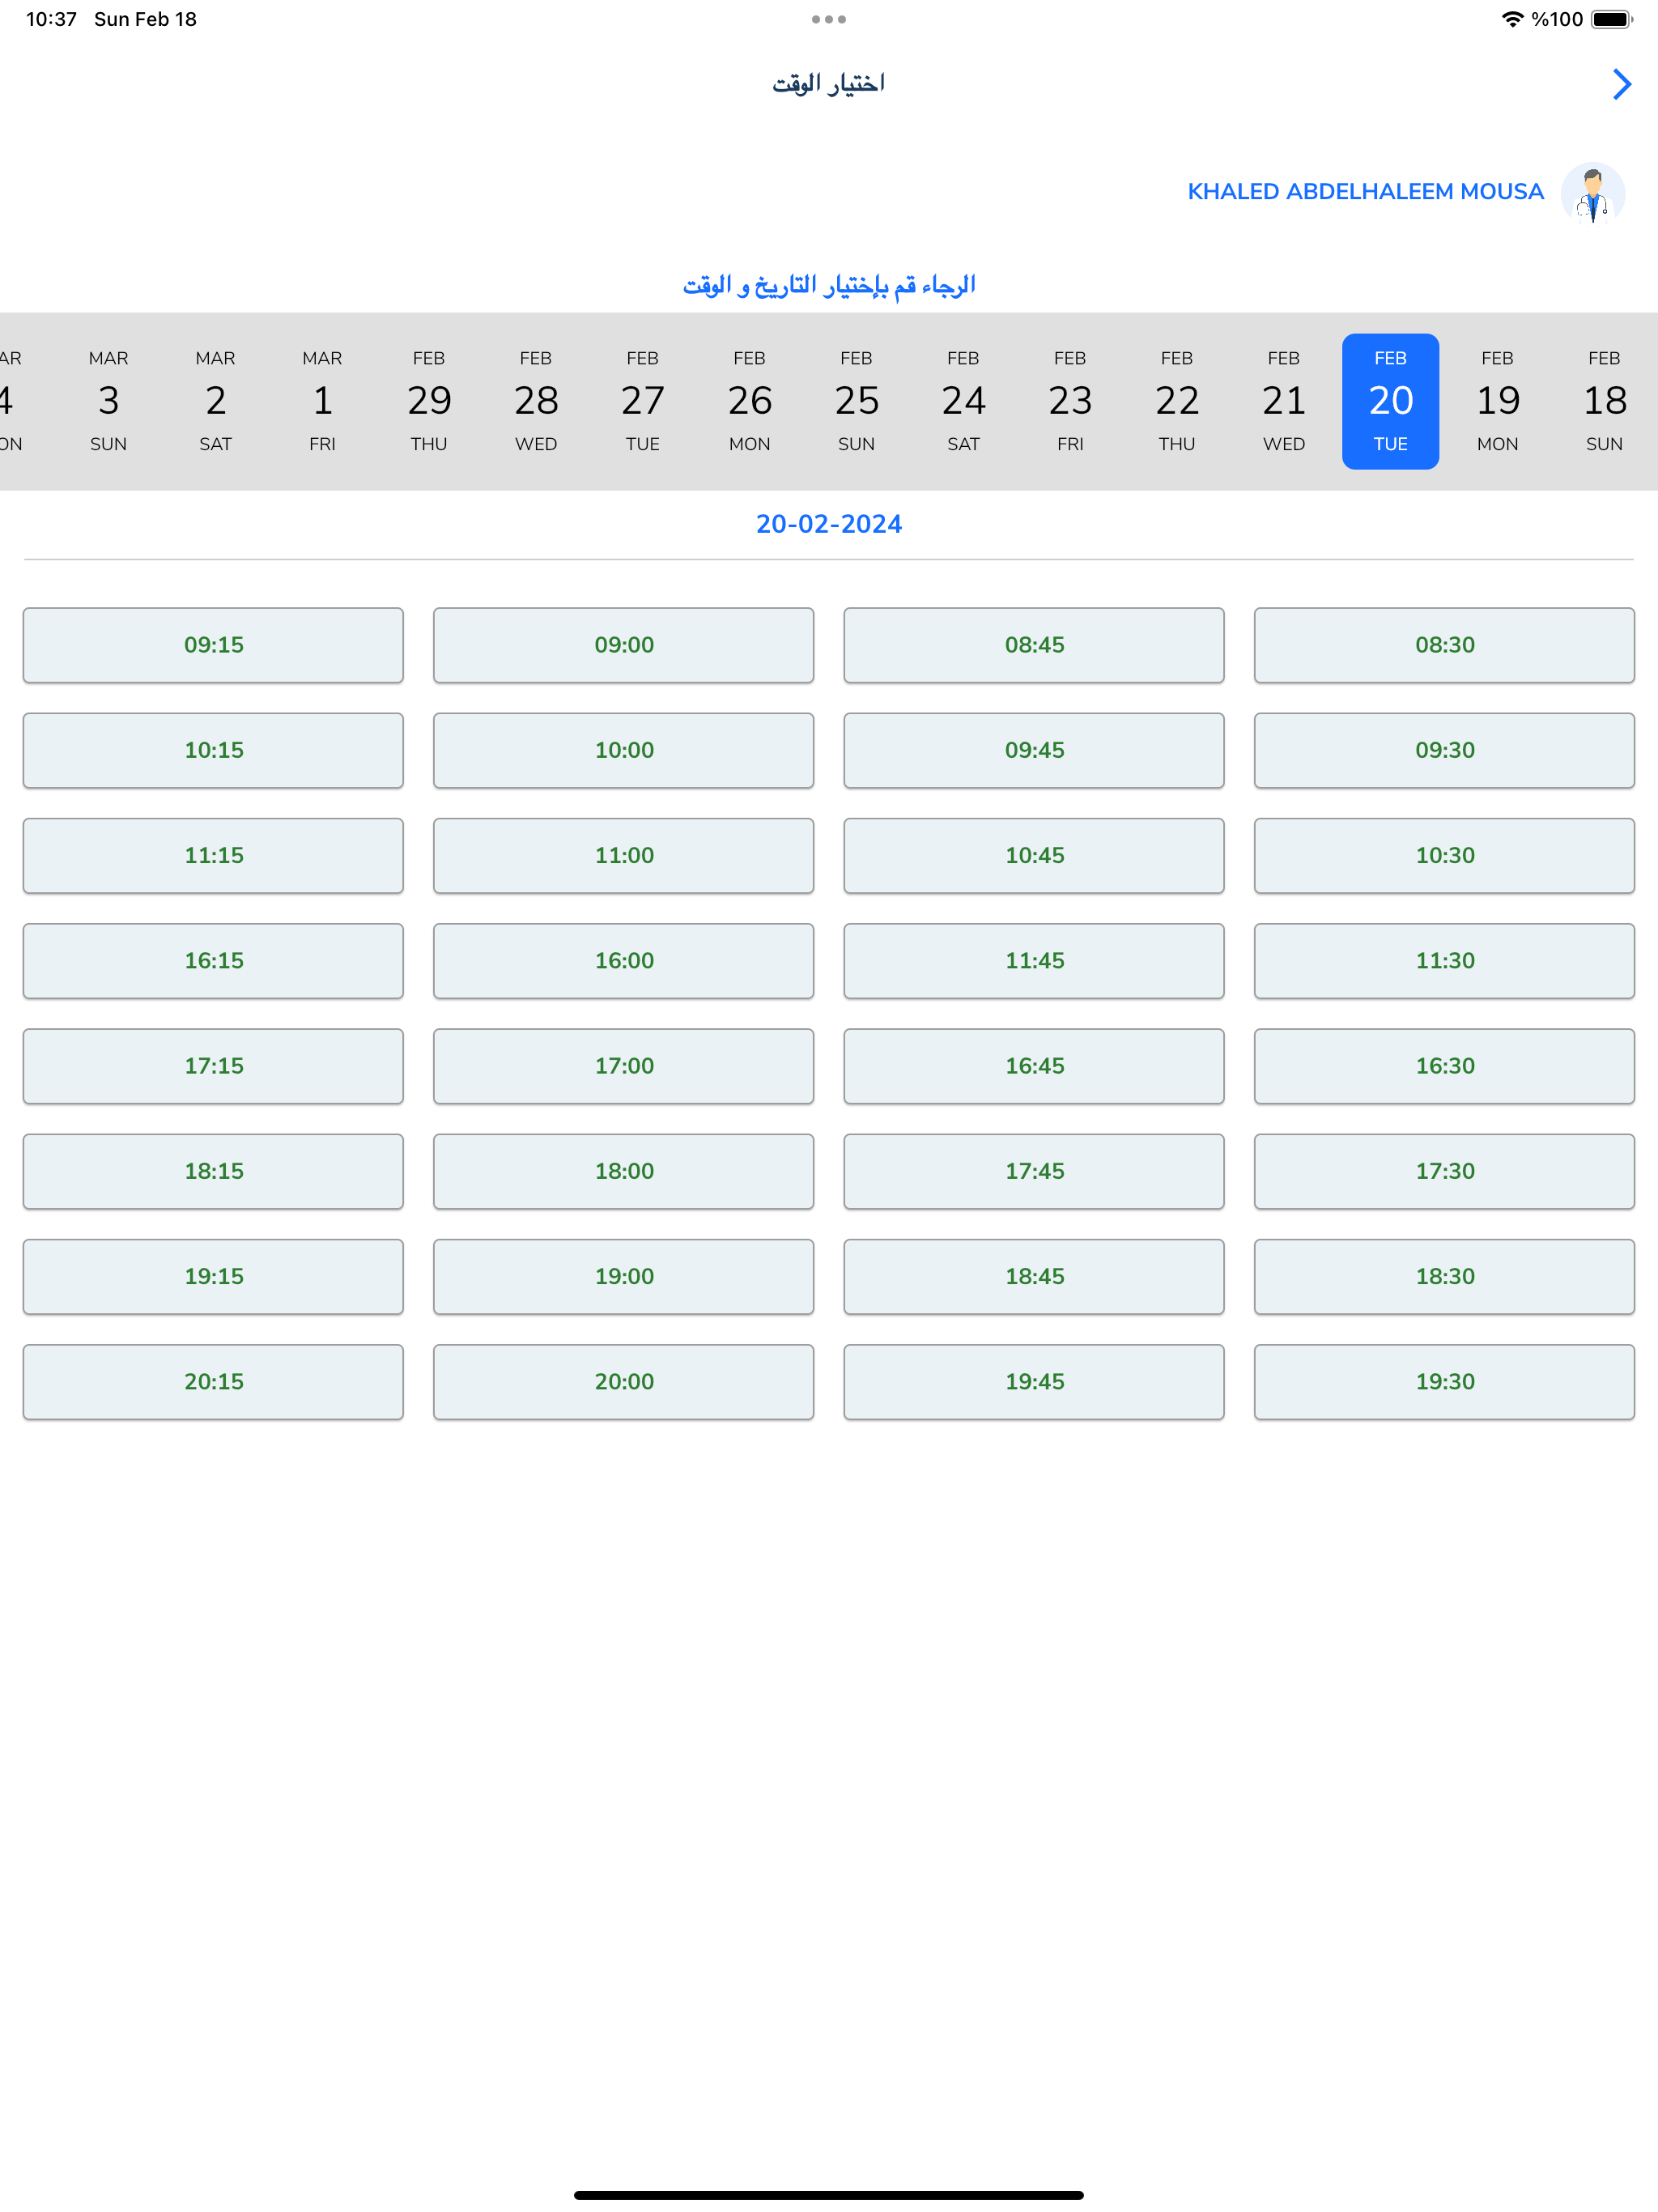Viewport: 1658px width, 2212px height.
Task: Tap the Arabic page title heading
Action: pos(828,83)
